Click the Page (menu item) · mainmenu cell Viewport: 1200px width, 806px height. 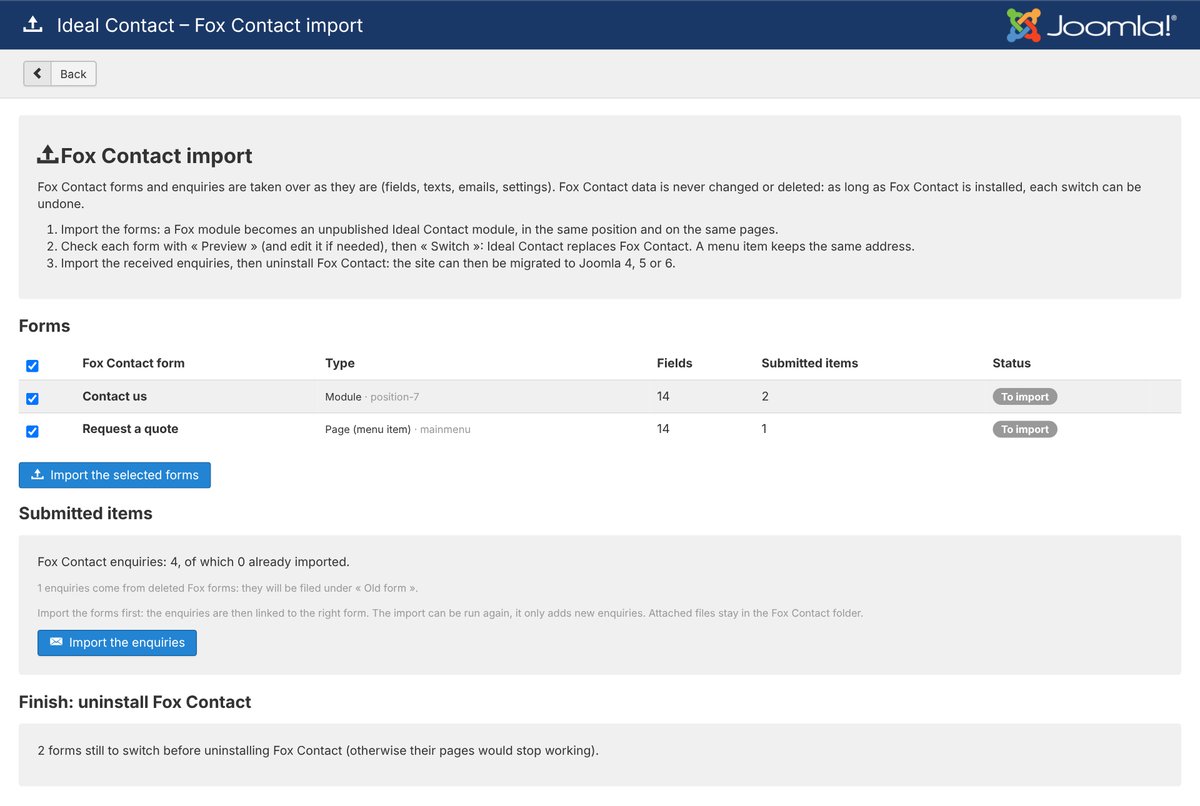pyautogui.click(x=397, y=429)
